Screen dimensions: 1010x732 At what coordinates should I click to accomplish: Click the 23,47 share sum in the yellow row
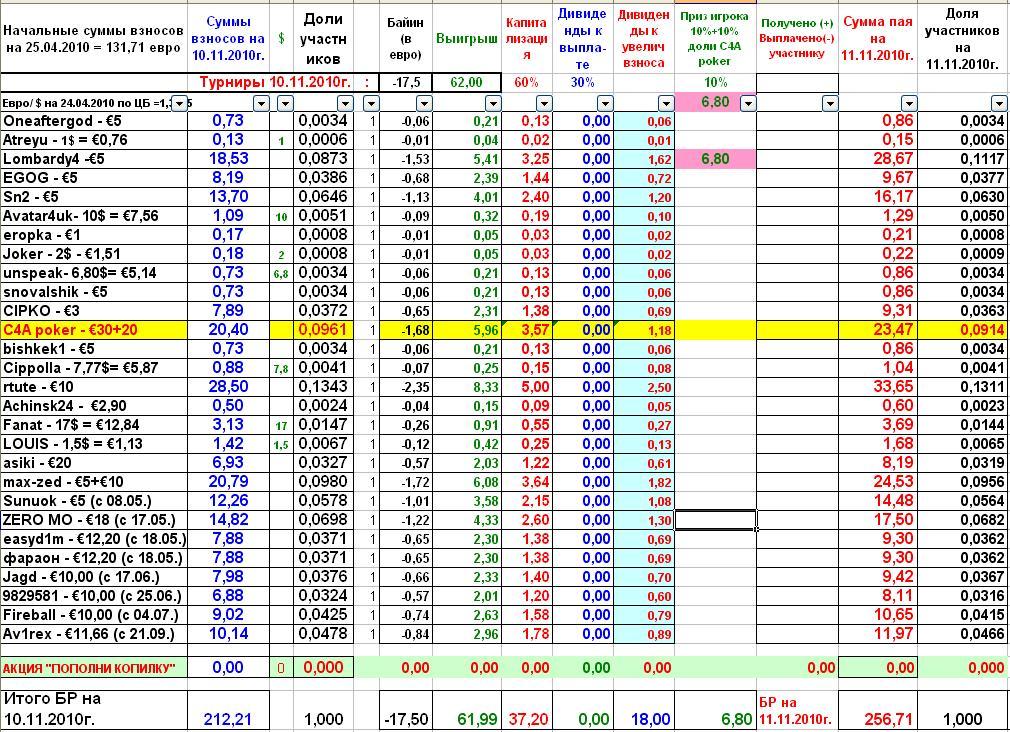[x=878, y=330]
